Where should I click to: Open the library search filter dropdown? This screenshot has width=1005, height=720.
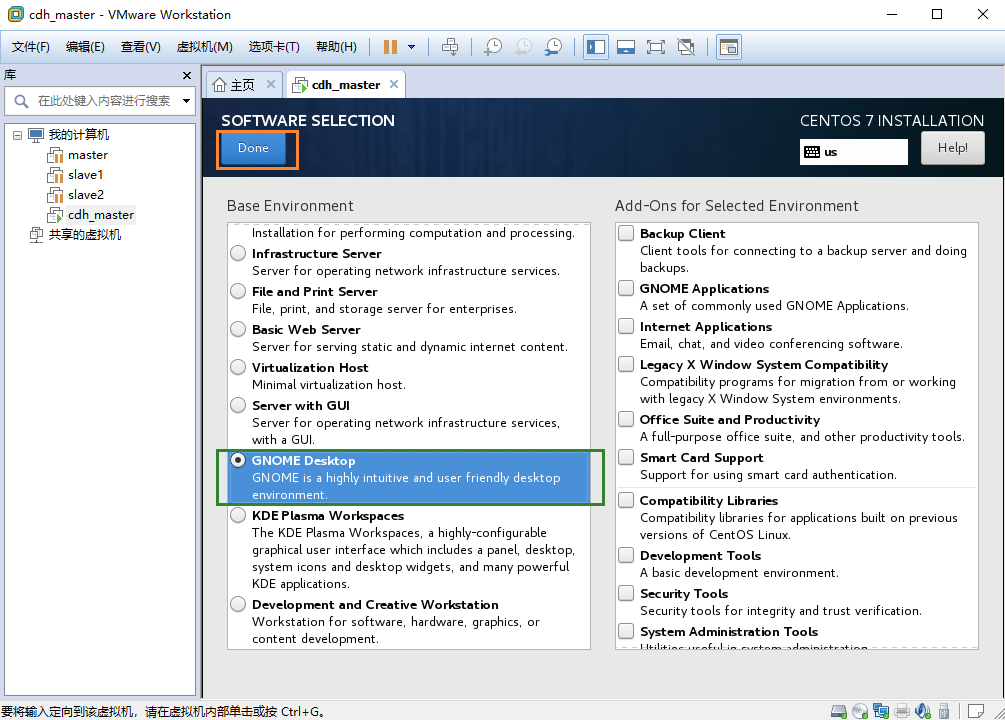(x=187, y=101)
